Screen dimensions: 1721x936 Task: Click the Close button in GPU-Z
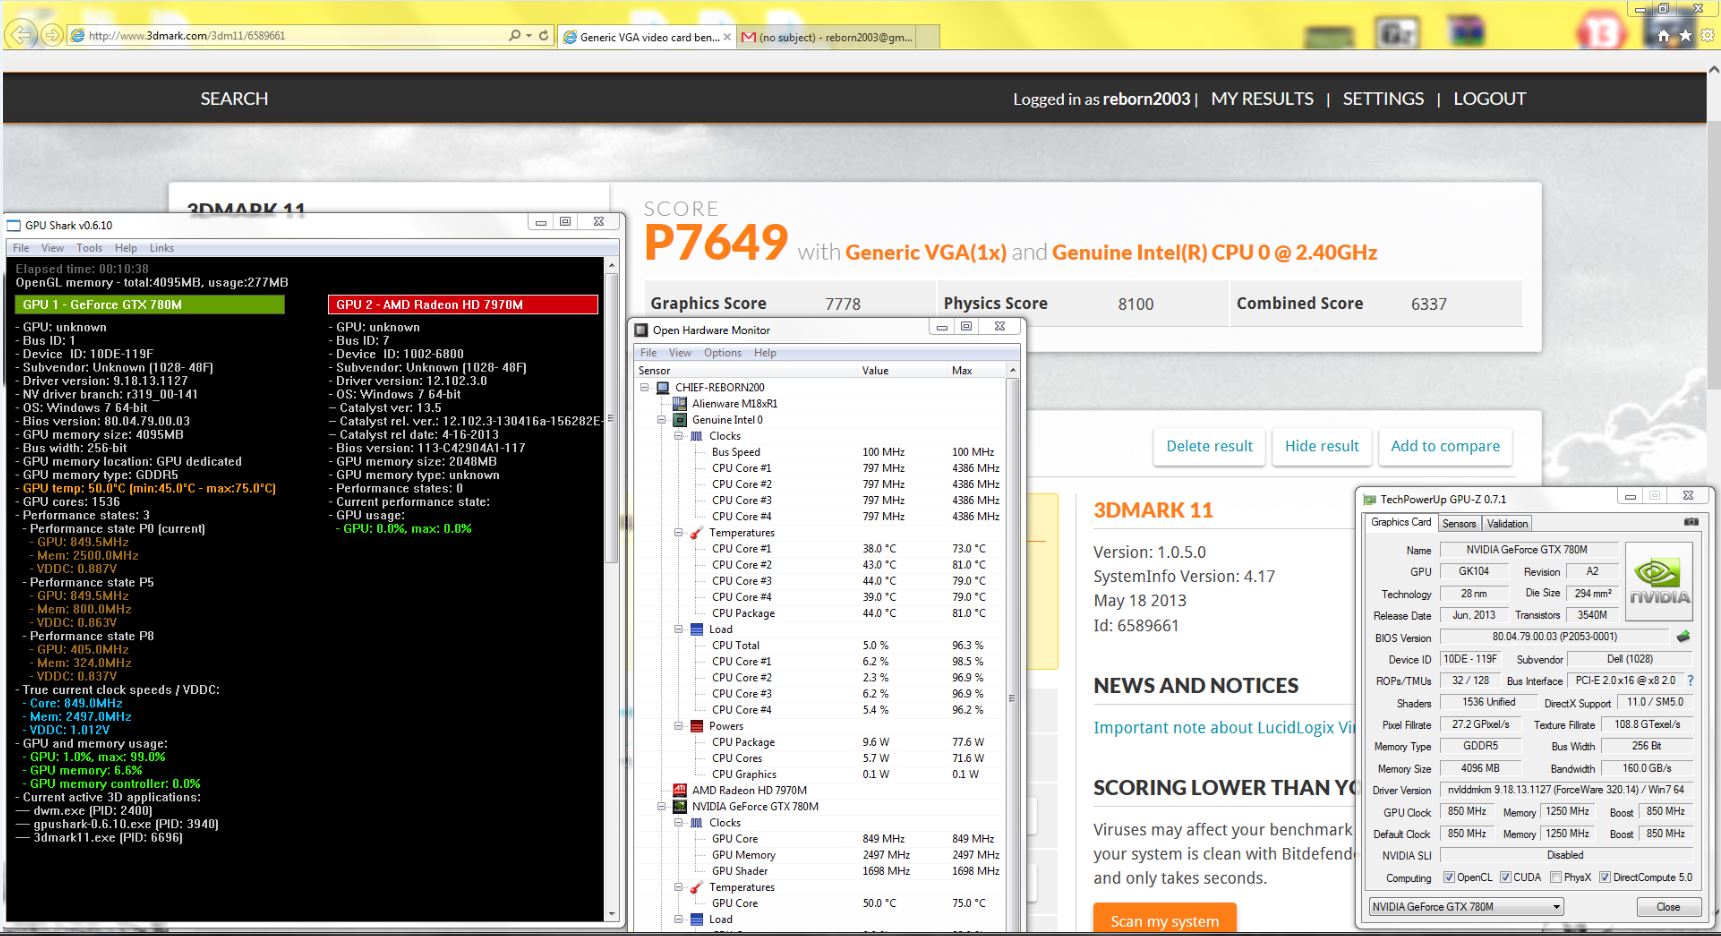point(1668,907)
